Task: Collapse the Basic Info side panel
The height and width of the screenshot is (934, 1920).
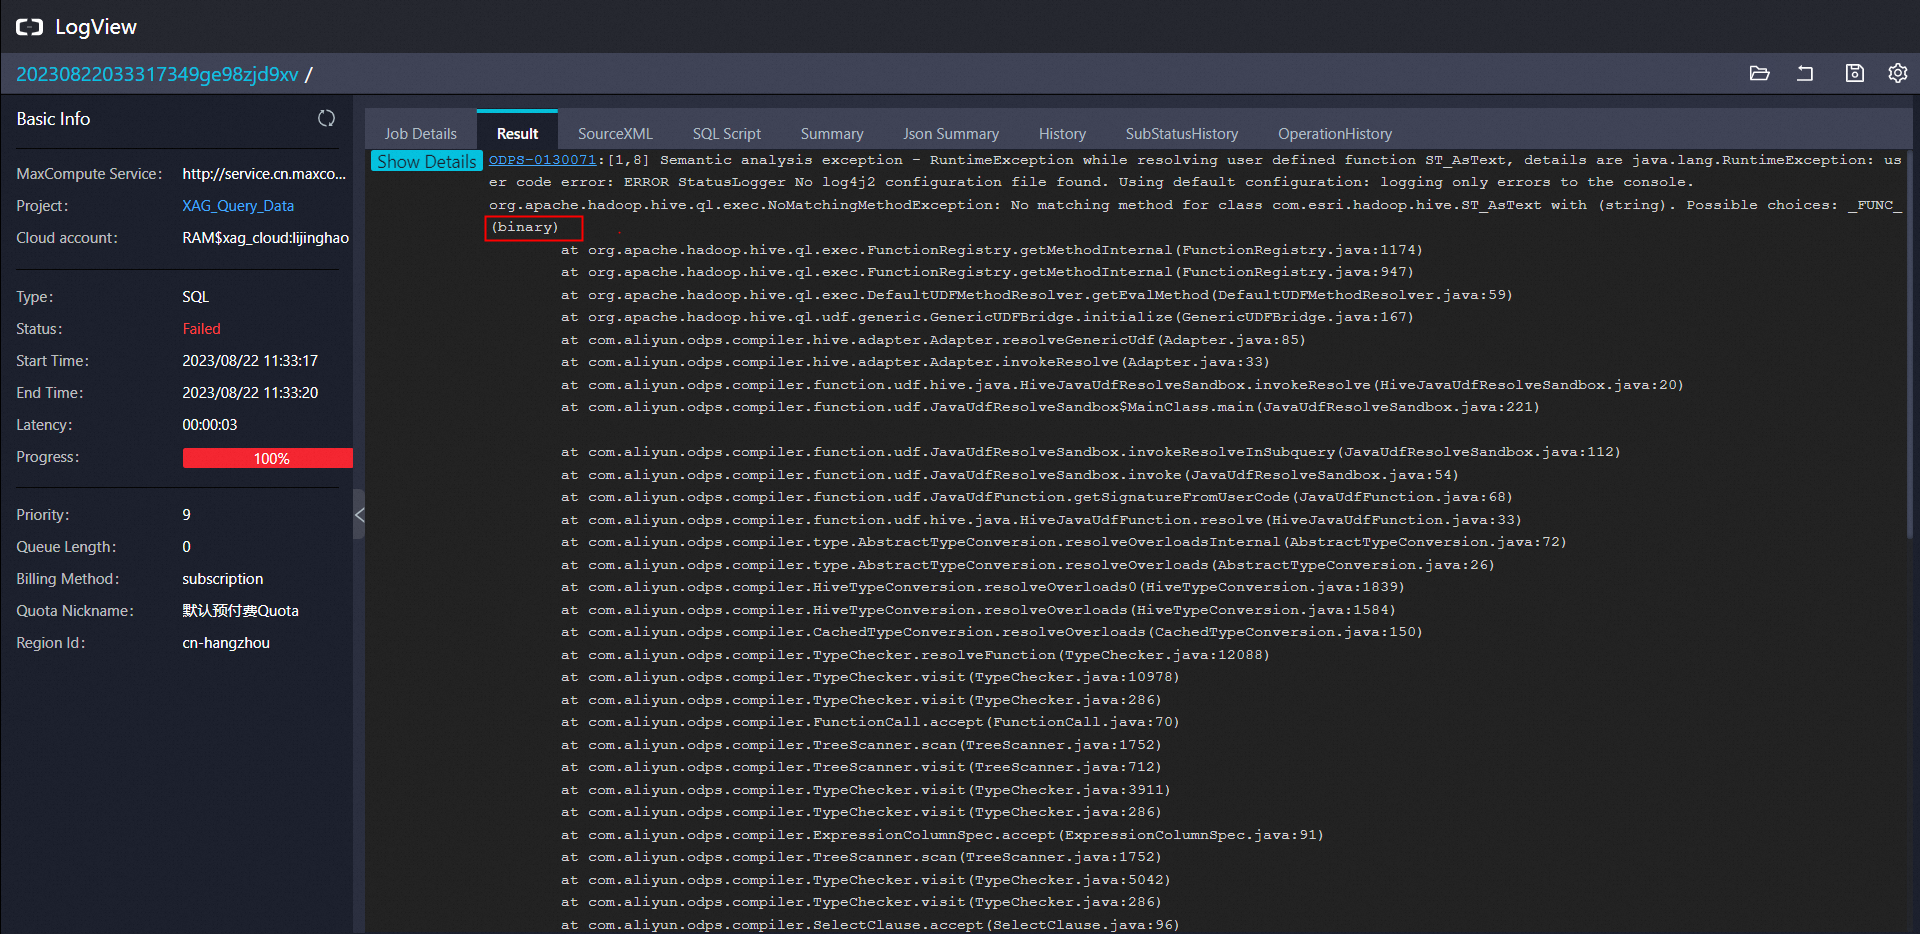Action: coord(359,515)
